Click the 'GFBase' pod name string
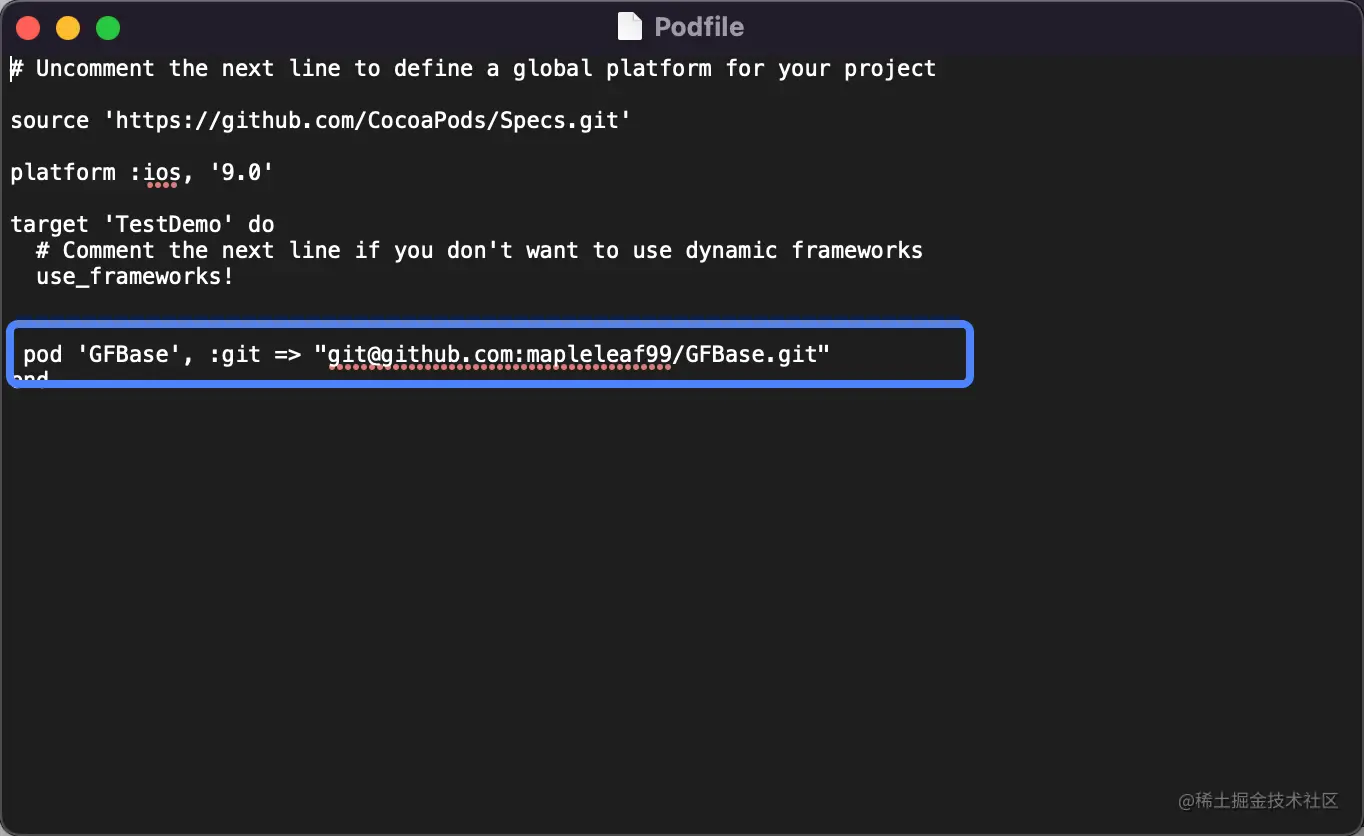 [x=128, y=355]
